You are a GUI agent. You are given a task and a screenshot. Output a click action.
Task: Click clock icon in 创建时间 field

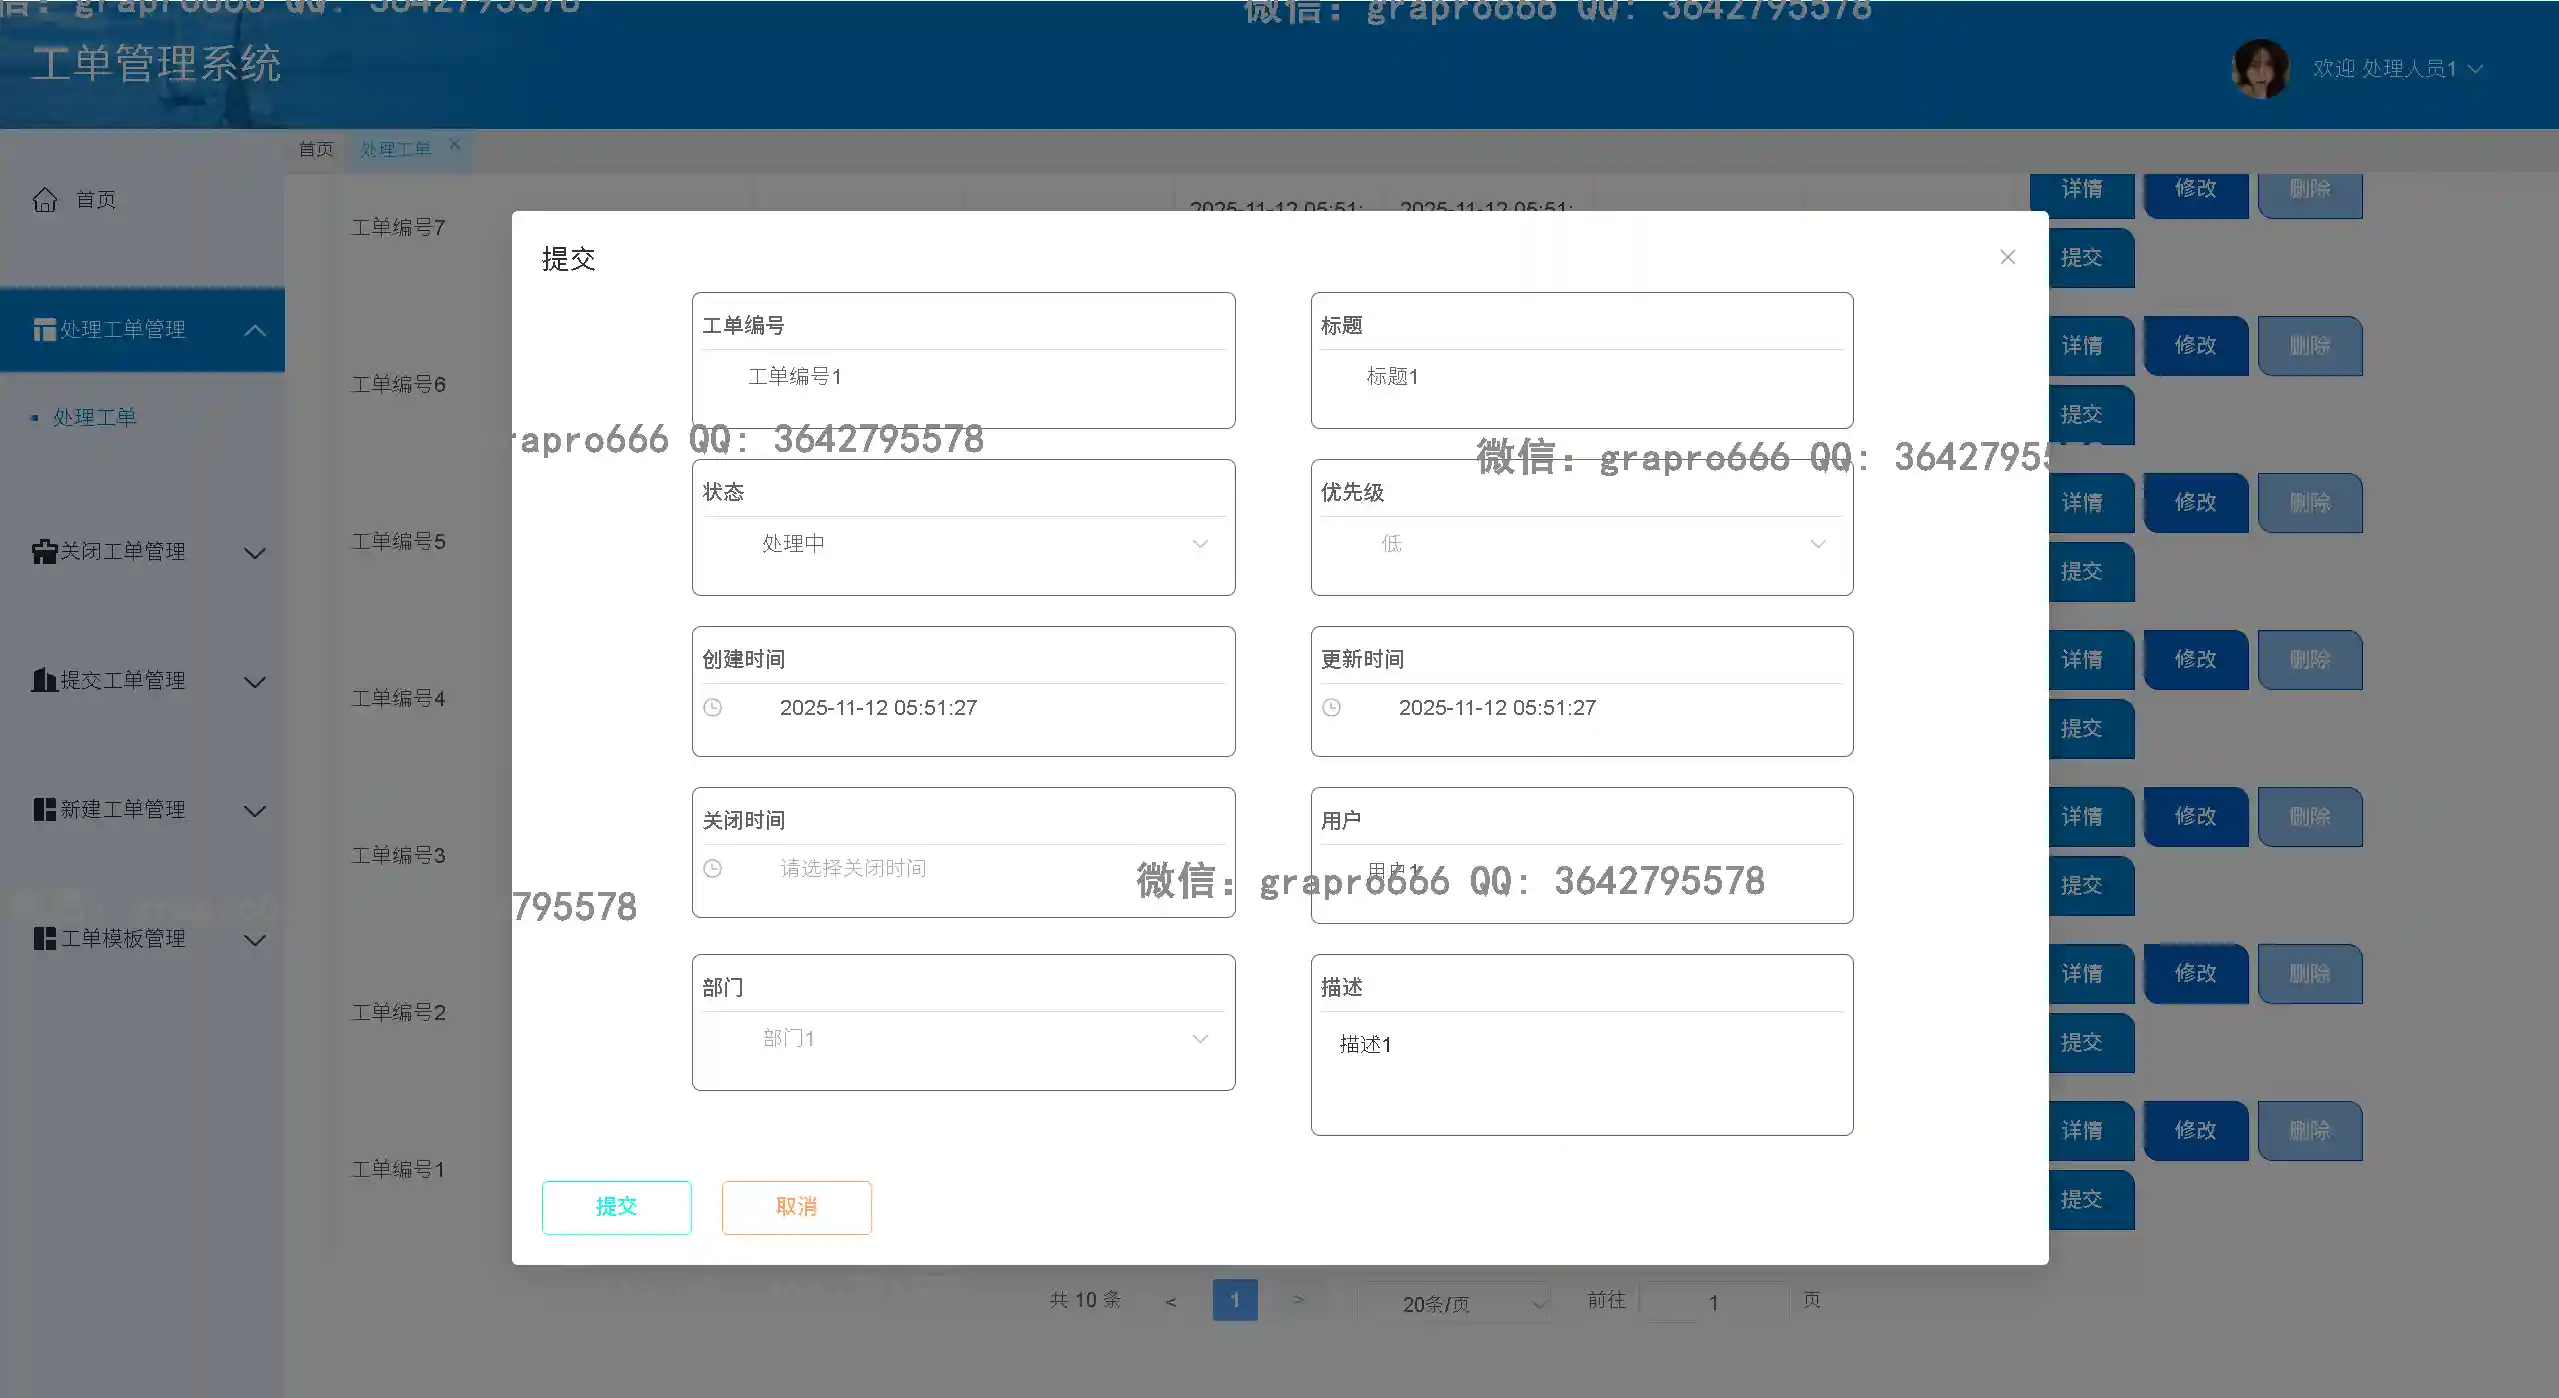coord(712,708)
